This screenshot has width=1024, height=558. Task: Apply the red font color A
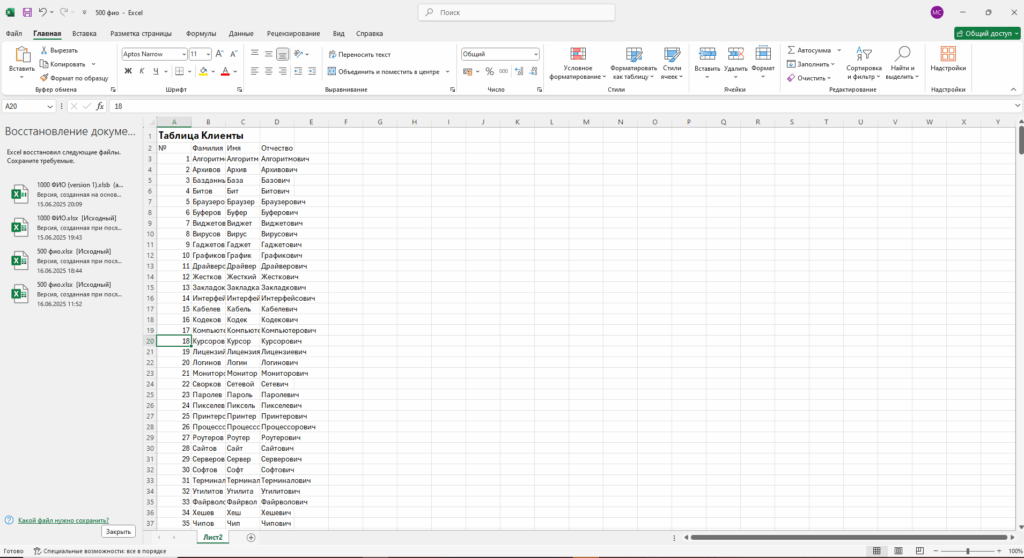click(x=225, y=71)
